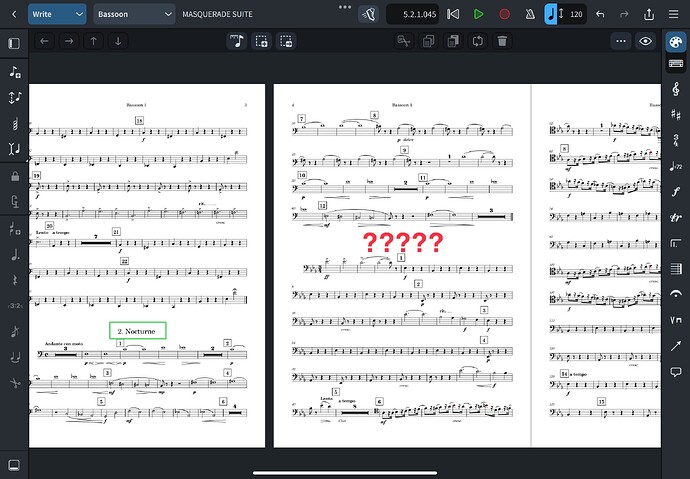Add a tie with the tie tool
The height and width of the screenshot is (479, 690).
(15, 357)
